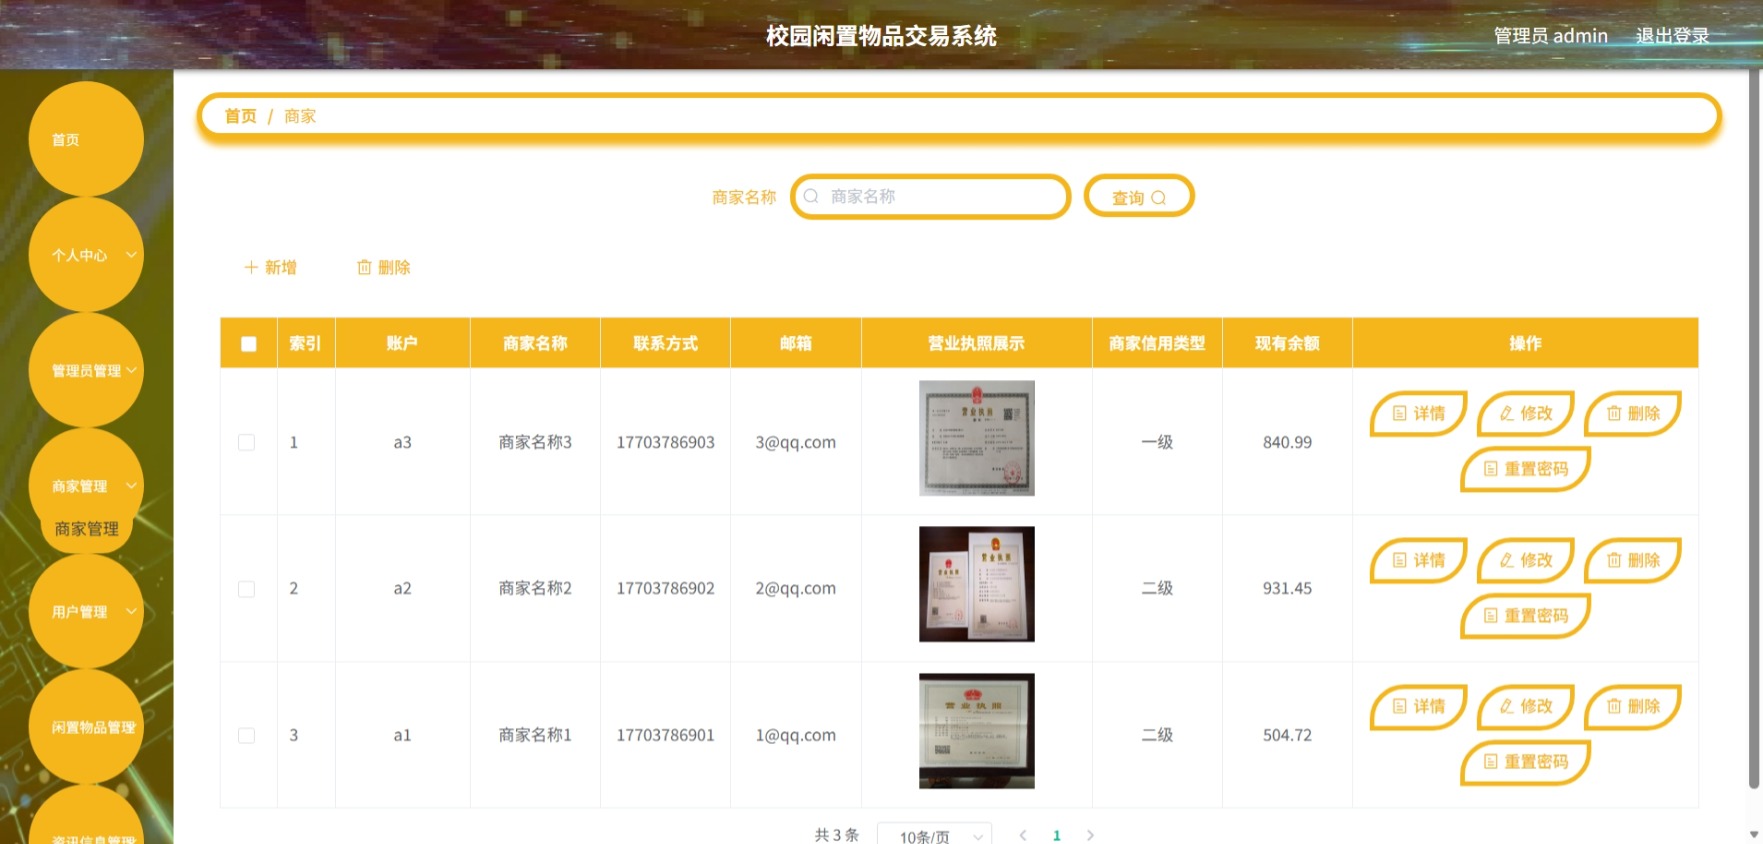
Task: Open 详情 for 商家名称3
Action: (1418, 413)
